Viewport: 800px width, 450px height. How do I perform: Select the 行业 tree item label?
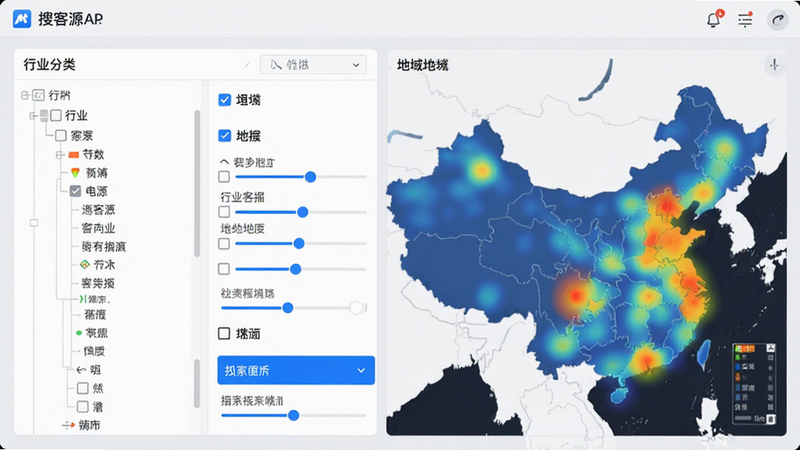click(77, 115)
